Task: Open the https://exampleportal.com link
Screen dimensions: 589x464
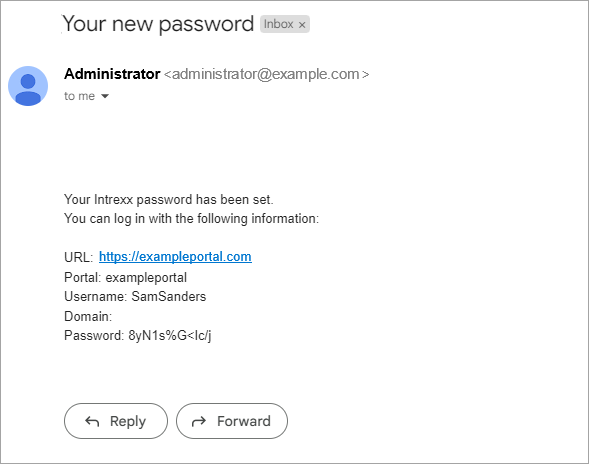Action: (175, 257)
